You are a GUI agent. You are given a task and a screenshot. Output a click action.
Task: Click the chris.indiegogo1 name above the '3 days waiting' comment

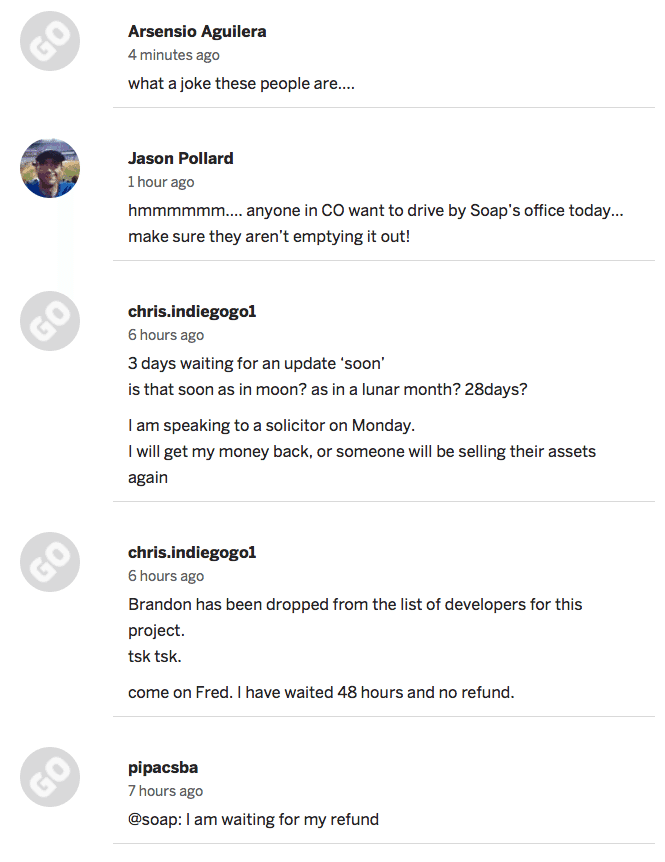[192, 311]
